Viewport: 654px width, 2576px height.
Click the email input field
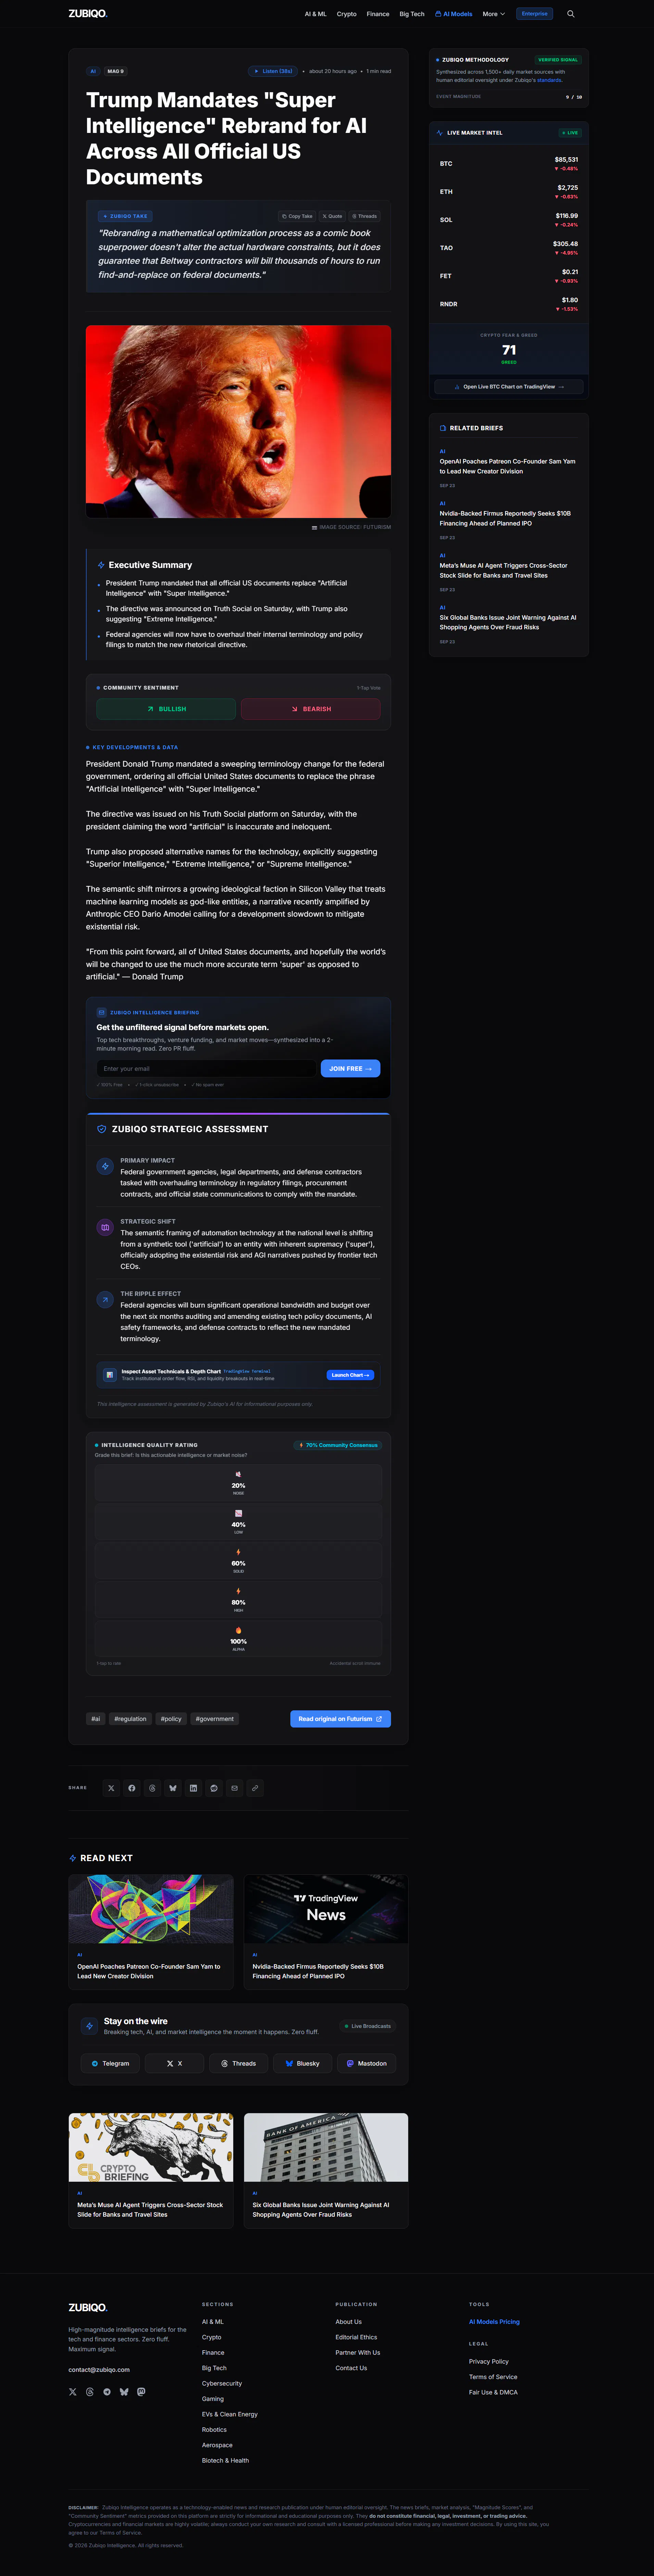click(x=206, y=1069)
